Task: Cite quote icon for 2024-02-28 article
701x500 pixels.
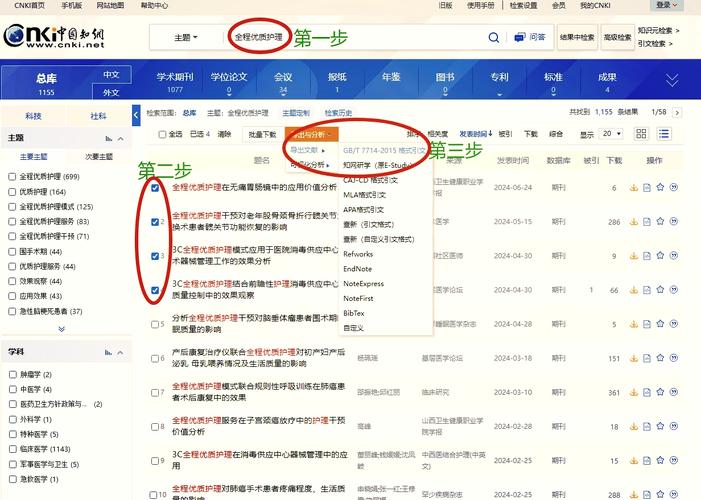Action: coord(674,426)
